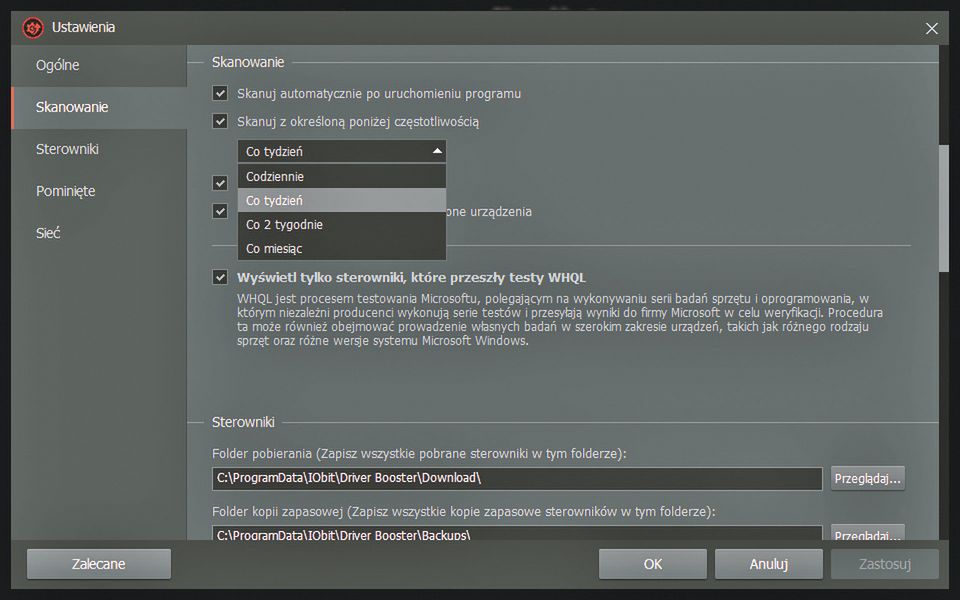Toggle 'Skanuj automatycznie po uruchomieniu programu' checkbox

(x=220, y=93)
